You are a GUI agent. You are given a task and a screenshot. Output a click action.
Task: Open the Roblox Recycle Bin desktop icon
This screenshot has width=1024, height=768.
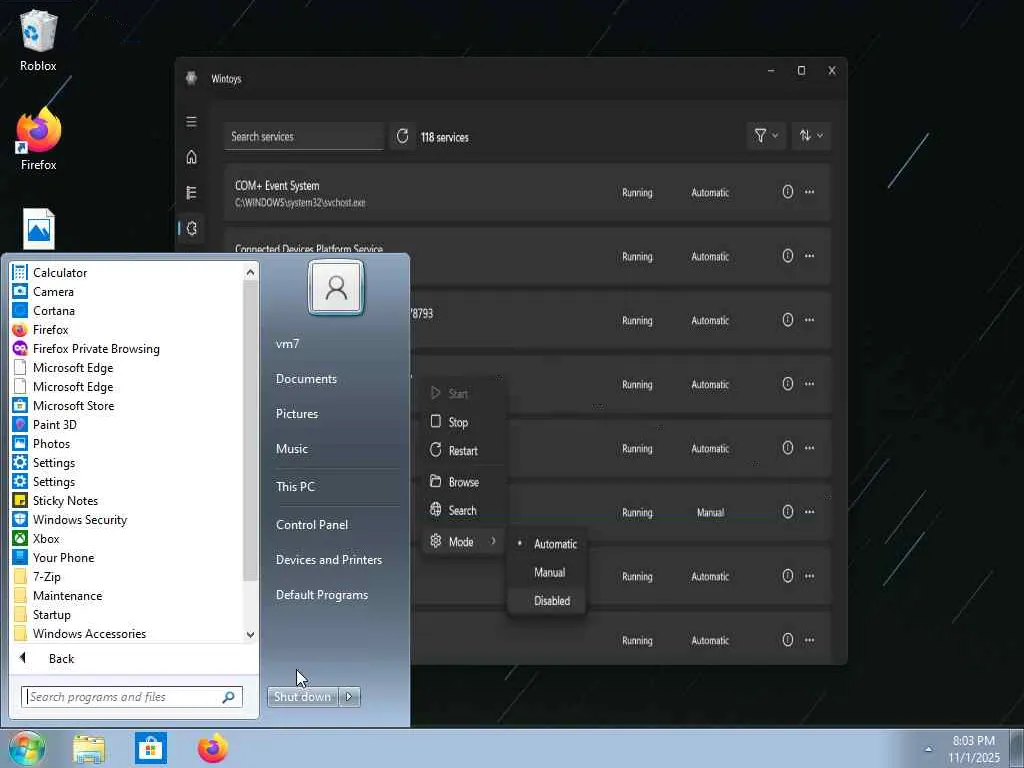[39, 40]
